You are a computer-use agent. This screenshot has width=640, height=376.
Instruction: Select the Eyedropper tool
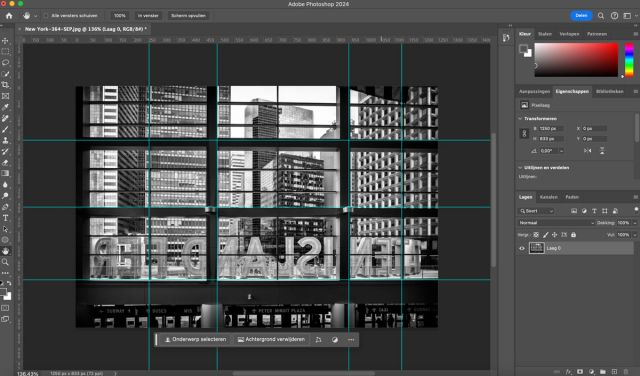(5, 107)
